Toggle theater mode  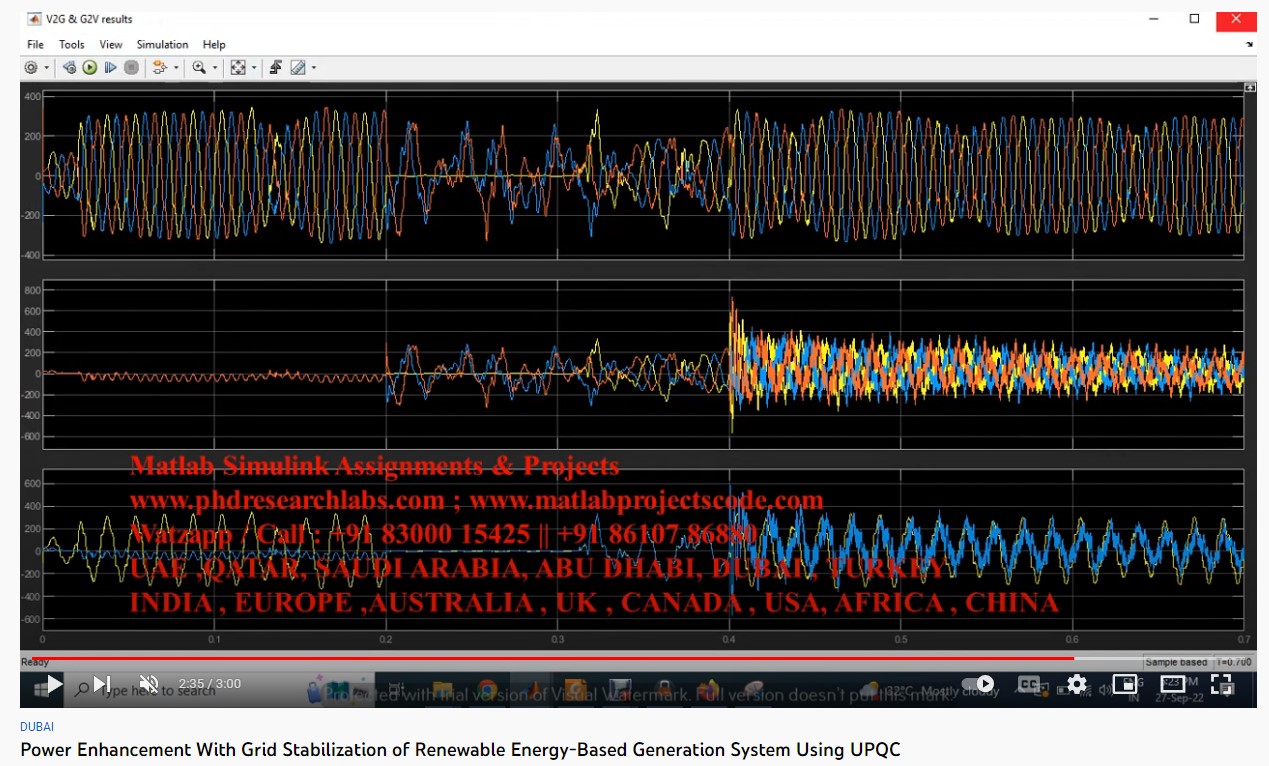[x=1173, y=684]
